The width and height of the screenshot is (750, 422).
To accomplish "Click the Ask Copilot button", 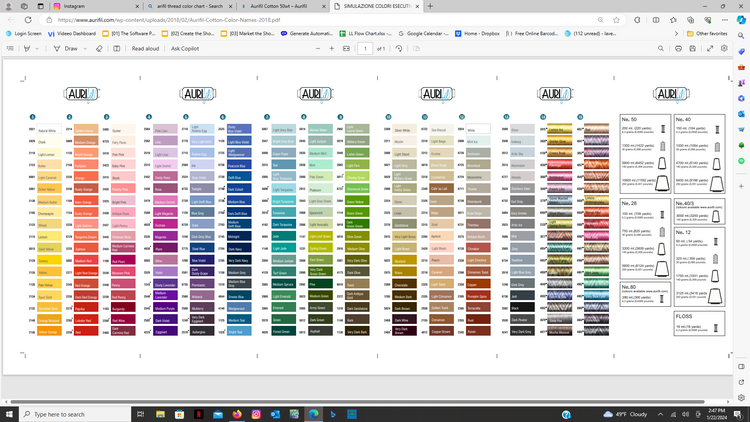I will click(x=187, y=48).
